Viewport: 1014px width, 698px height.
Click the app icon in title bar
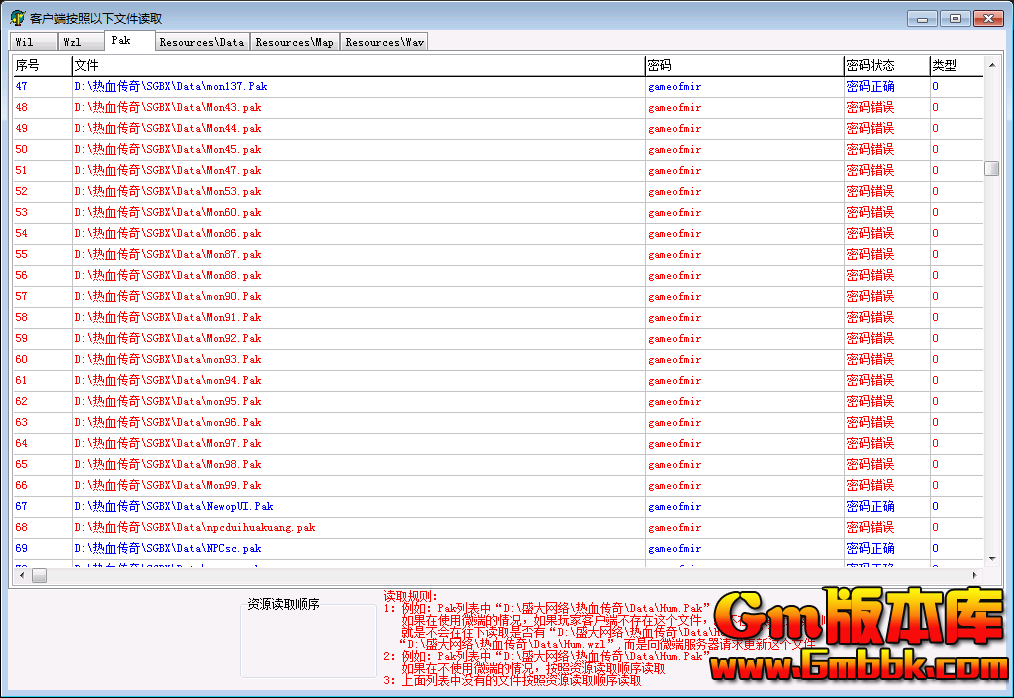click(x=17, y=18)
